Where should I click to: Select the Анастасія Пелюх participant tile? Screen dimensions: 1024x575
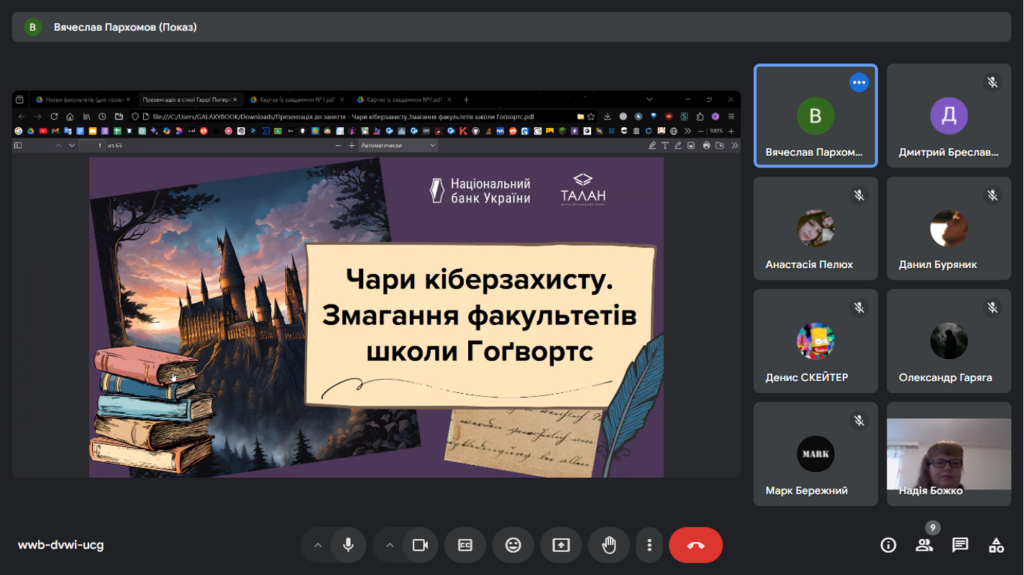(x=816, y=228)
